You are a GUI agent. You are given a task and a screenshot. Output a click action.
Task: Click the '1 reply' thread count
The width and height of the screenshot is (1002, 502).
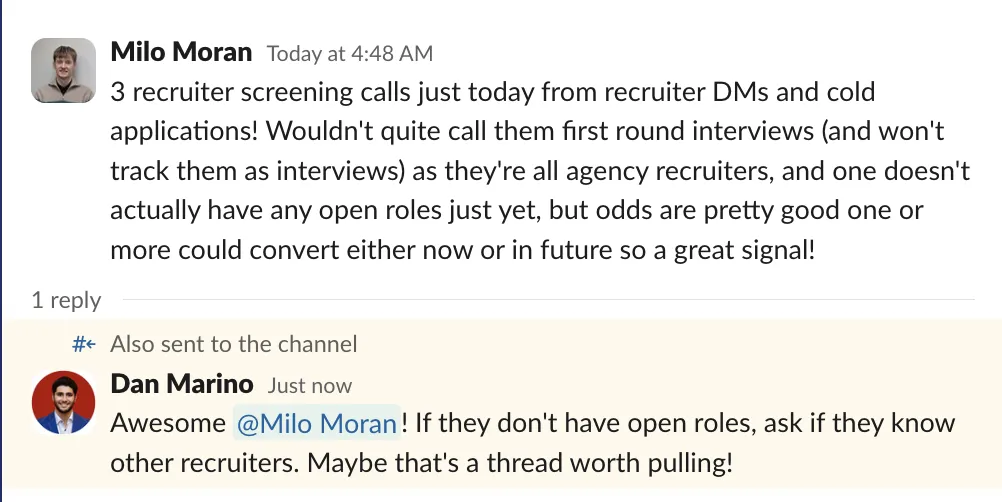pos(66,300)
